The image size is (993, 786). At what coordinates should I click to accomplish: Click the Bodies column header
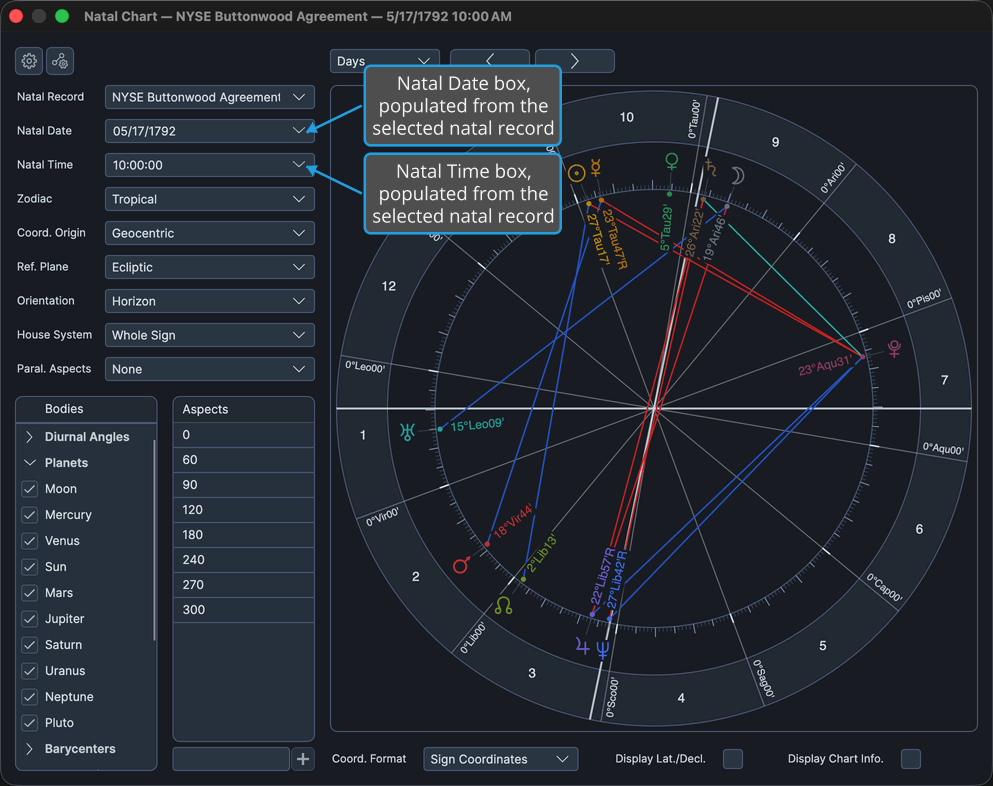click(86, 409)
